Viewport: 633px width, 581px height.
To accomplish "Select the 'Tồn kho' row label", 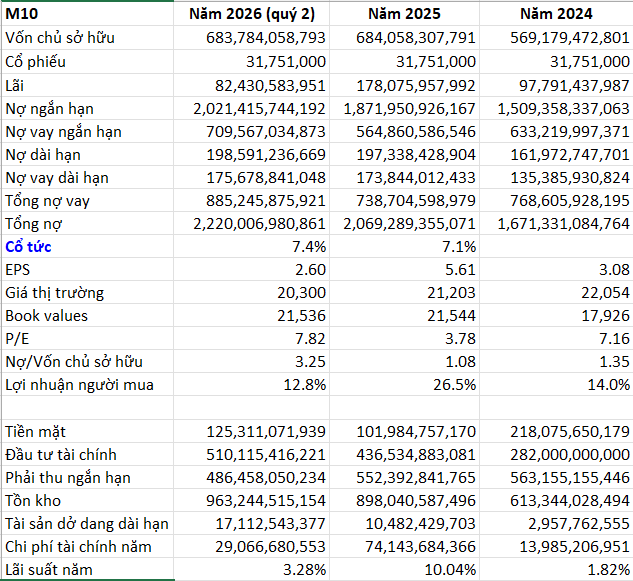I will coord(88,501).
